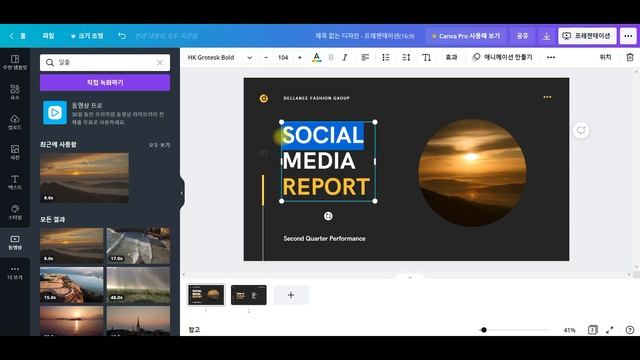Click the Effects button
This screenshot has height=360, width=640.
[451, 58]
